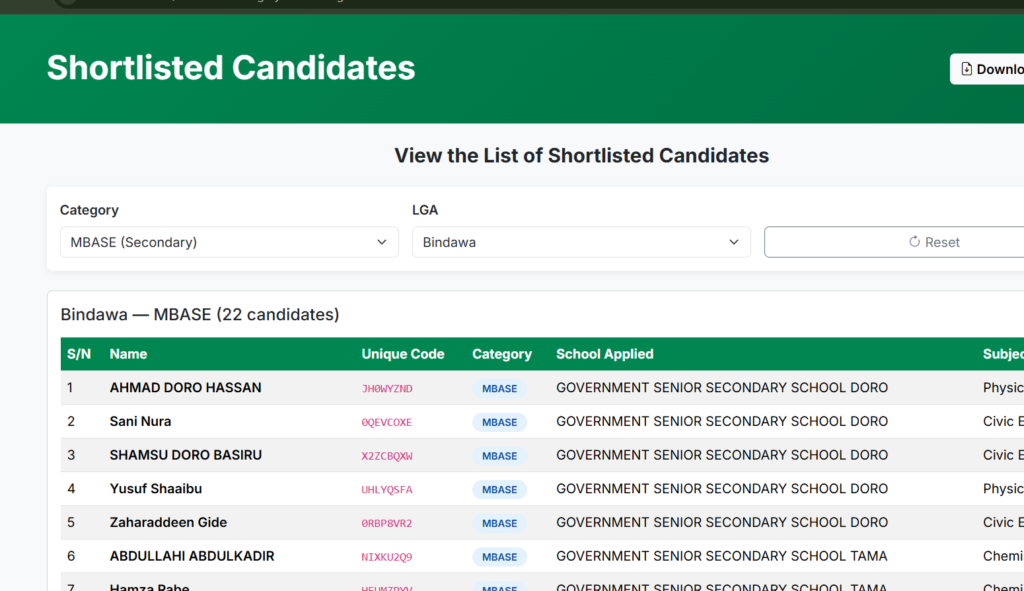Screen dimensions: 1024x591
Task: Click unique code 0RBP8VR2
Action: coord(387,523)
